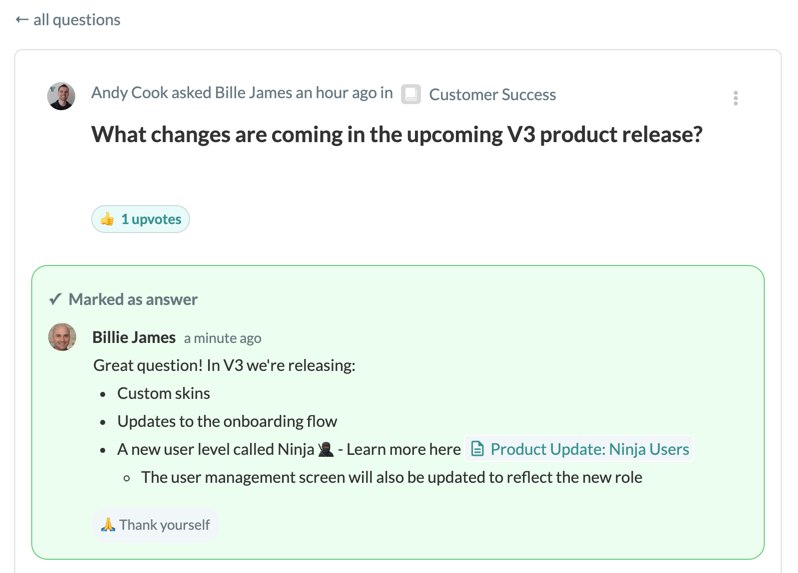This screenshot has width=798, height=573.
Task: Click the document icon in Ninja Users link
Action: [477, 449]
